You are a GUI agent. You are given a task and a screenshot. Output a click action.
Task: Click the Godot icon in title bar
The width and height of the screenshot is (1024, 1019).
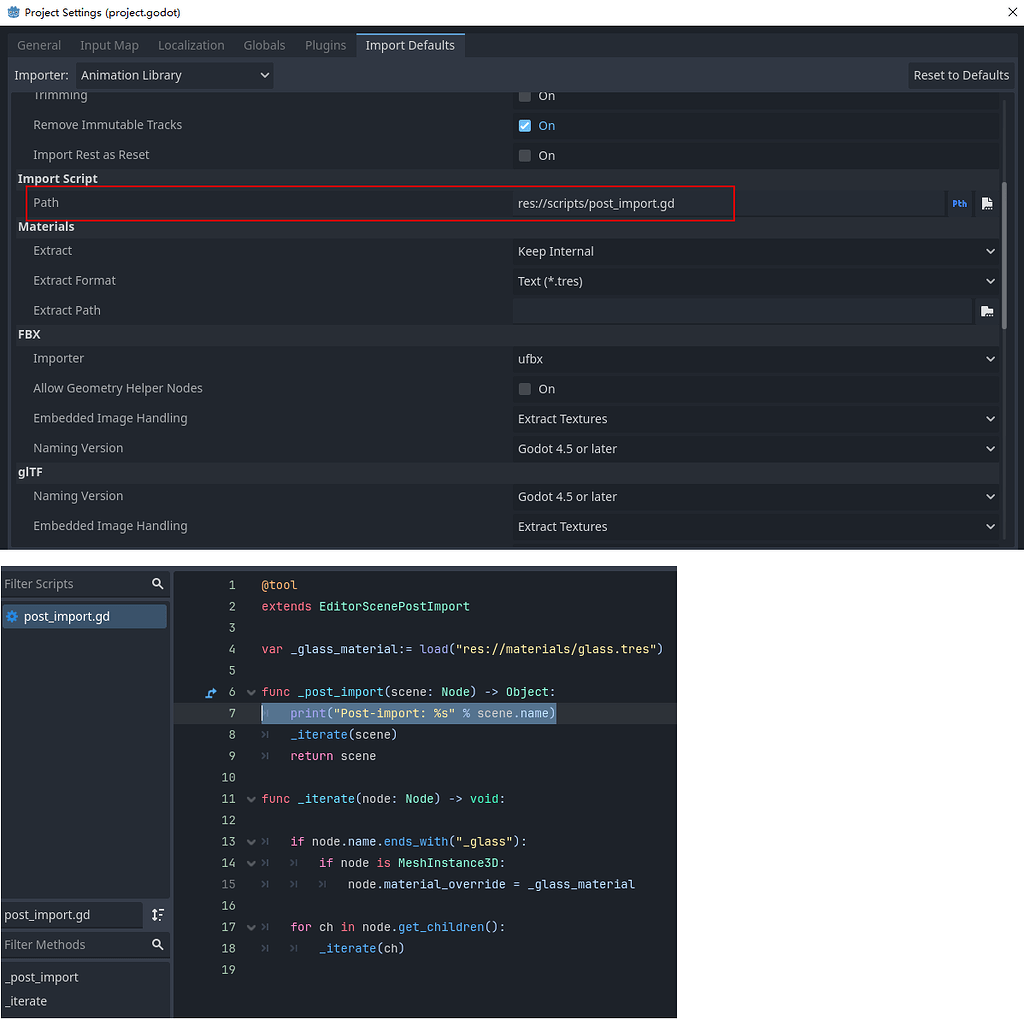click(13, 12)
